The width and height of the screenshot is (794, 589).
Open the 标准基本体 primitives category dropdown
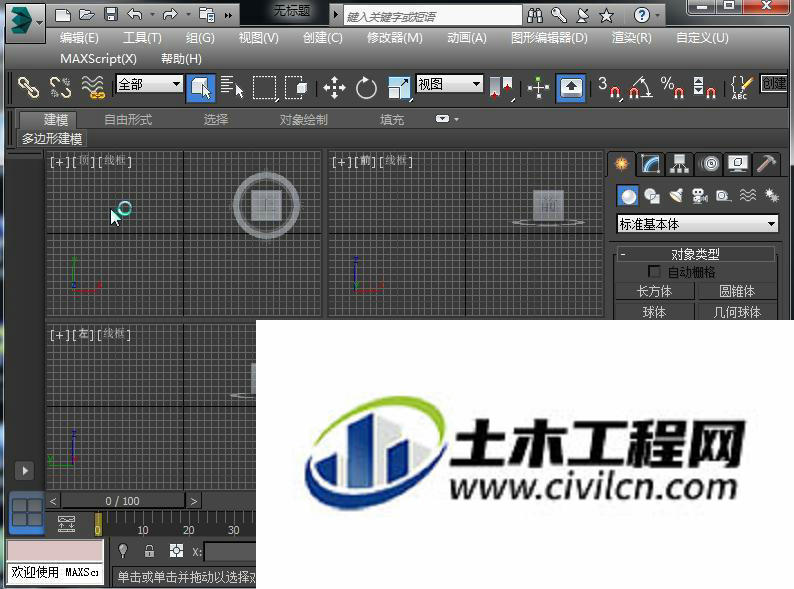pyautogui.click(x=697, y=224)
